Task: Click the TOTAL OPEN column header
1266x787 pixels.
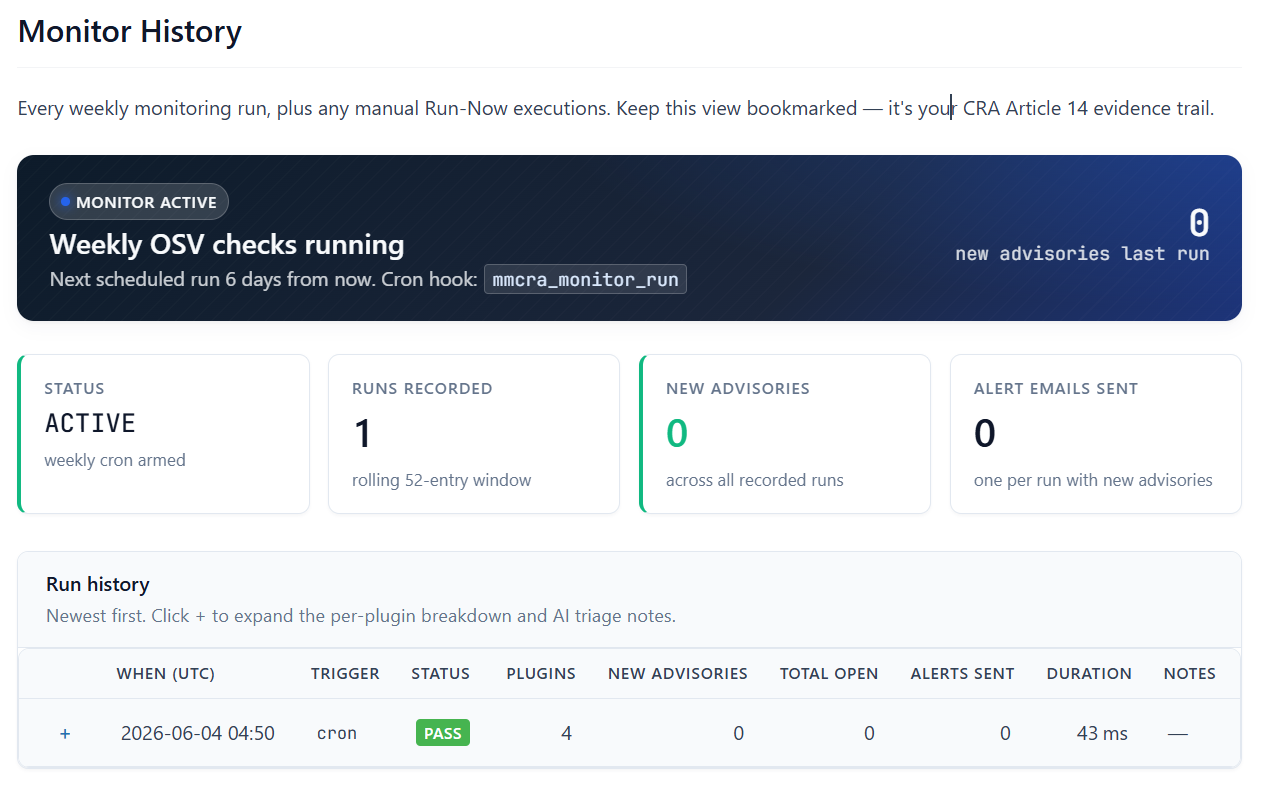Action: tap(829, 673)
